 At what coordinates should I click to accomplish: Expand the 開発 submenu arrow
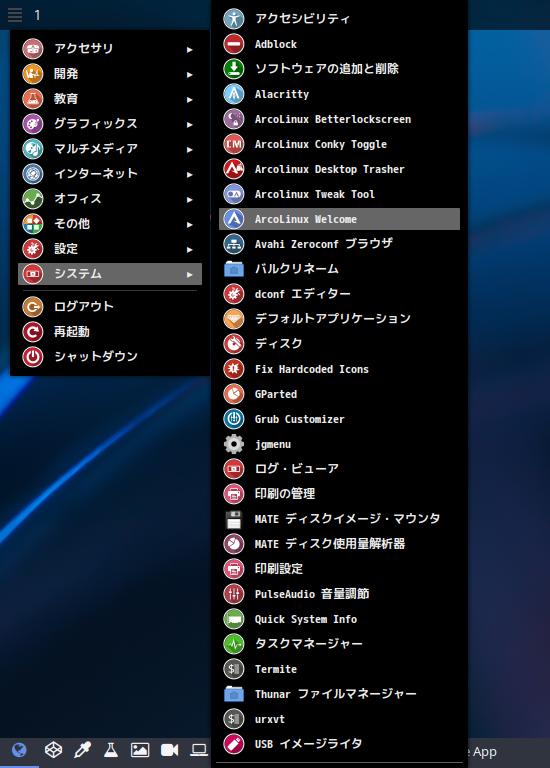coord(190,74)
